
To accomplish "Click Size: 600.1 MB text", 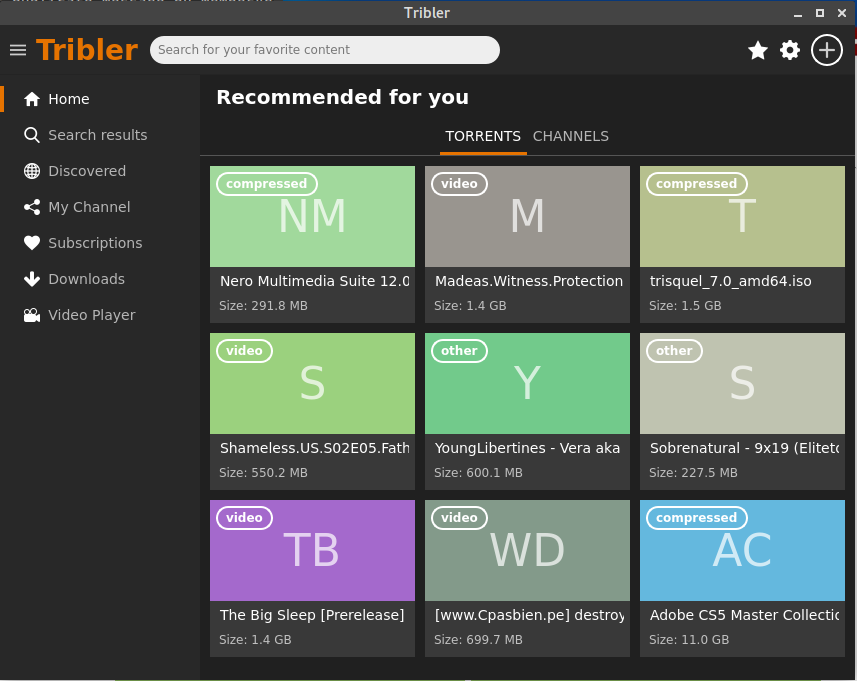I will coord(478,473).
